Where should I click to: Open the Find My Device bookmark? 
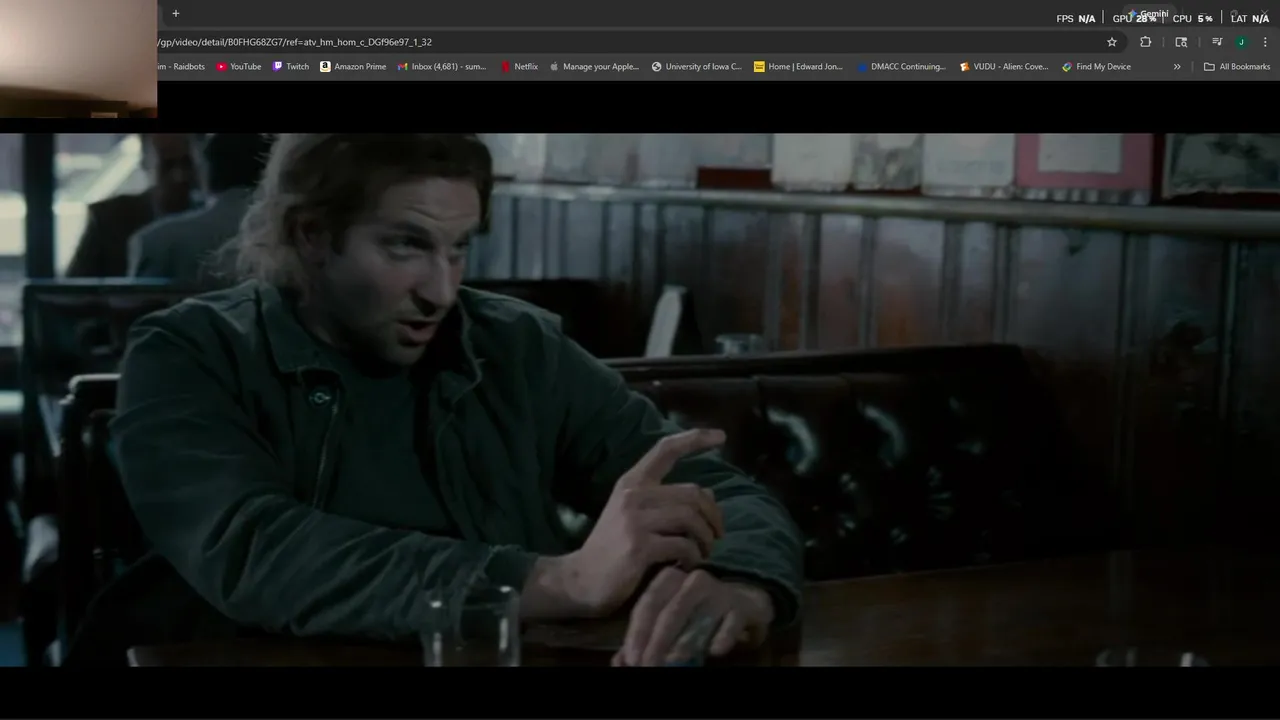click(1096, 67)
